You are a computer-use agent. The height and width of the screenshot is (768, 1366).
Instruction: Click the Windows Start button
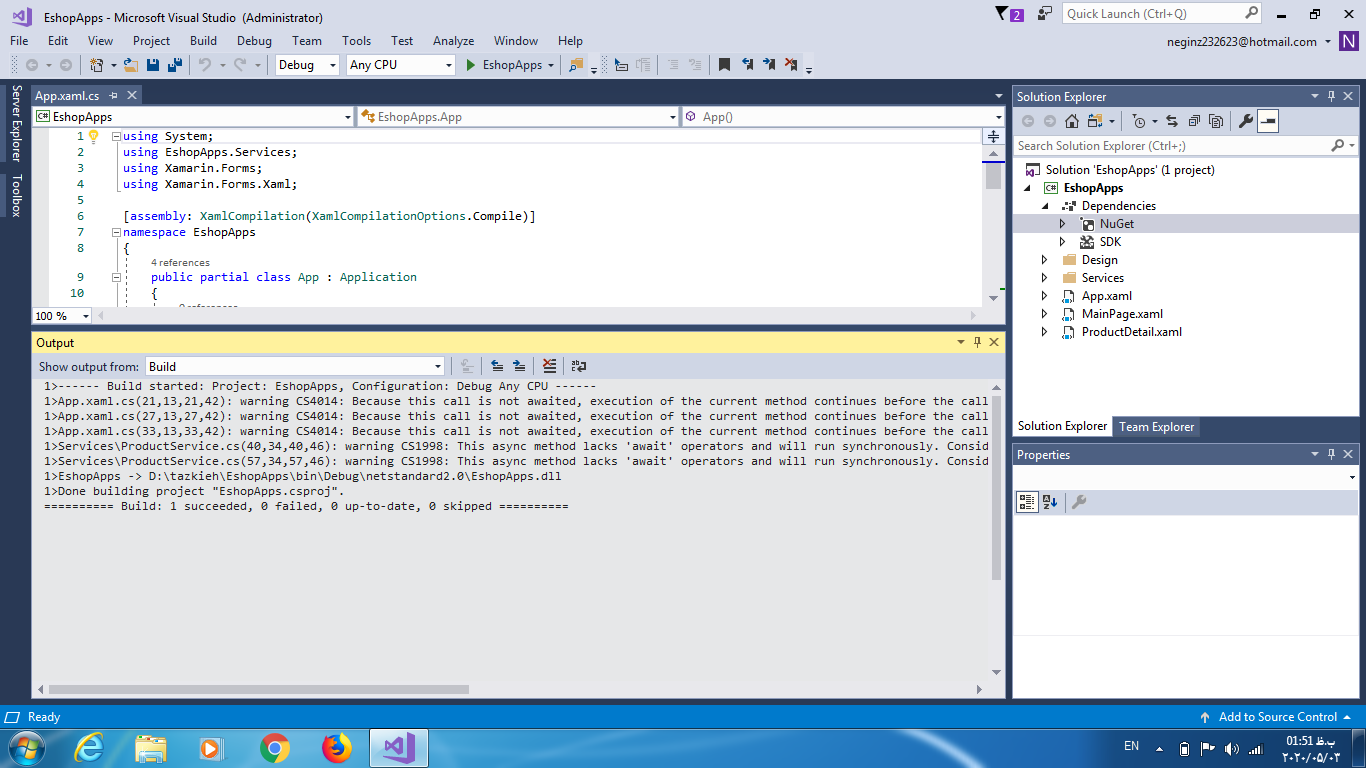25,747
